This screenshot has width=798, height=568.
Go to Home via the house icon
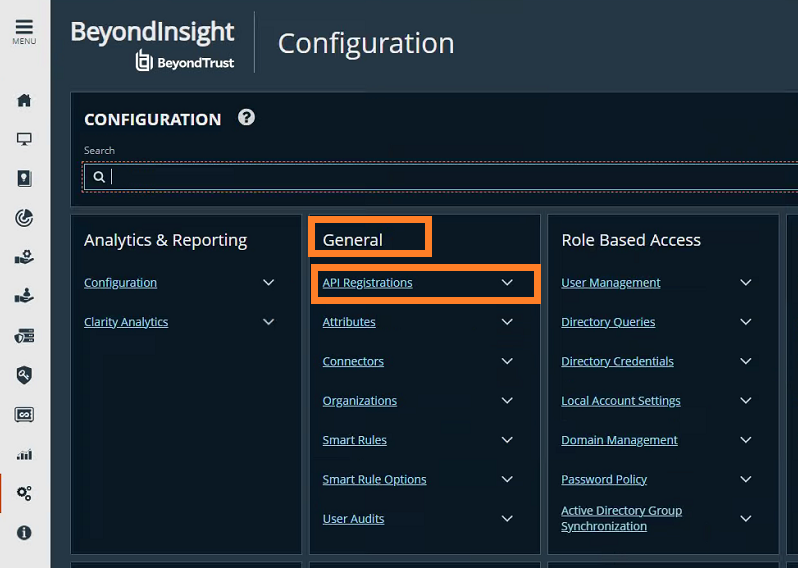click(x=24, y=100)
